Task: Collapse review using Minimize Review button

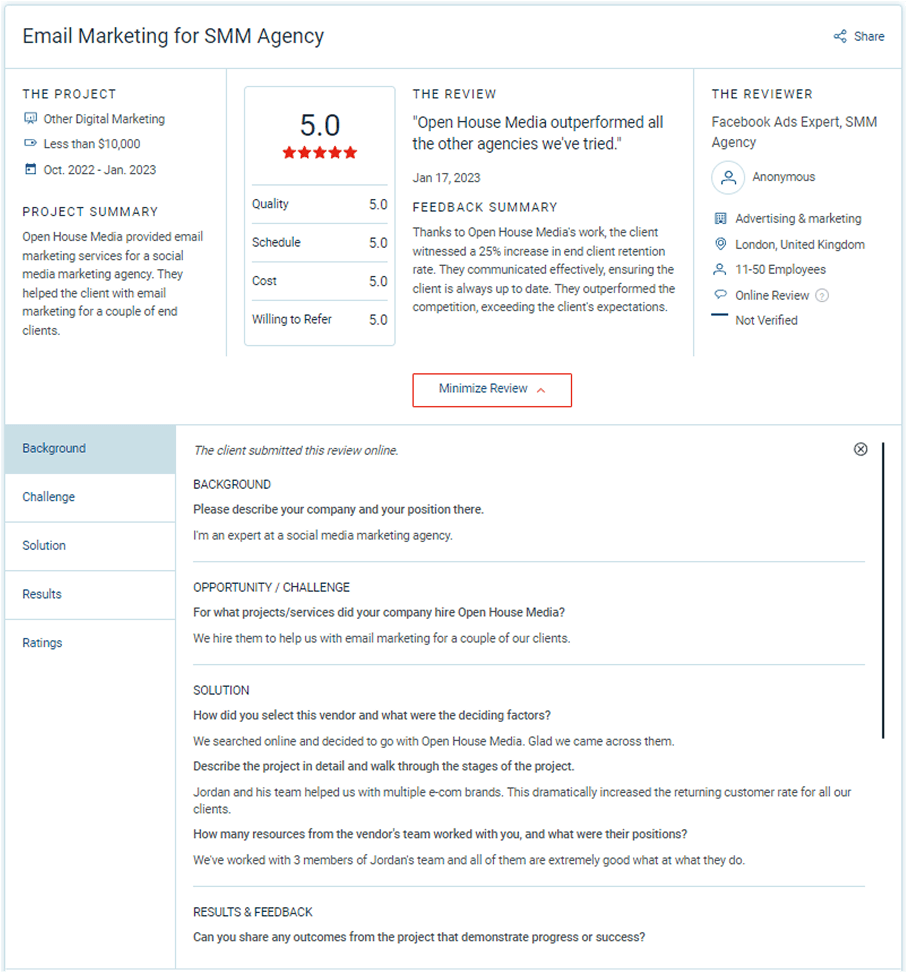Action: pos(492,390)
